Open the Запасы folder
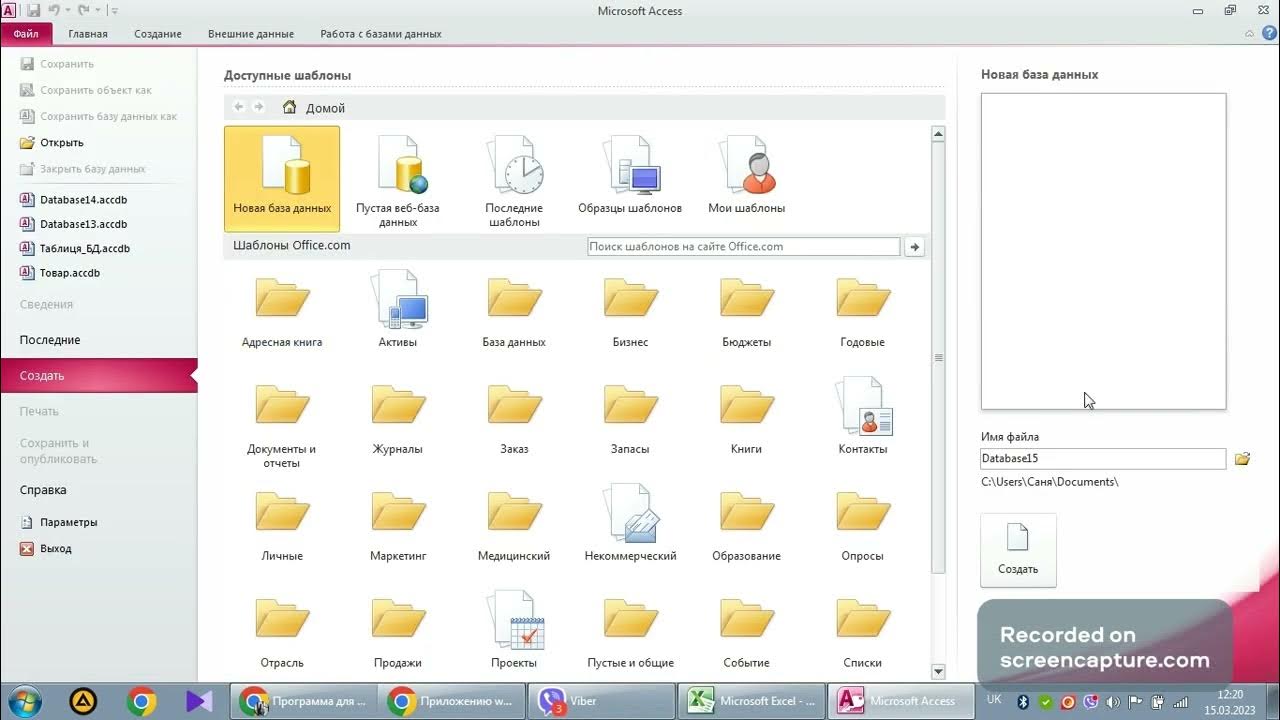1280x720 pixels. 630,418
